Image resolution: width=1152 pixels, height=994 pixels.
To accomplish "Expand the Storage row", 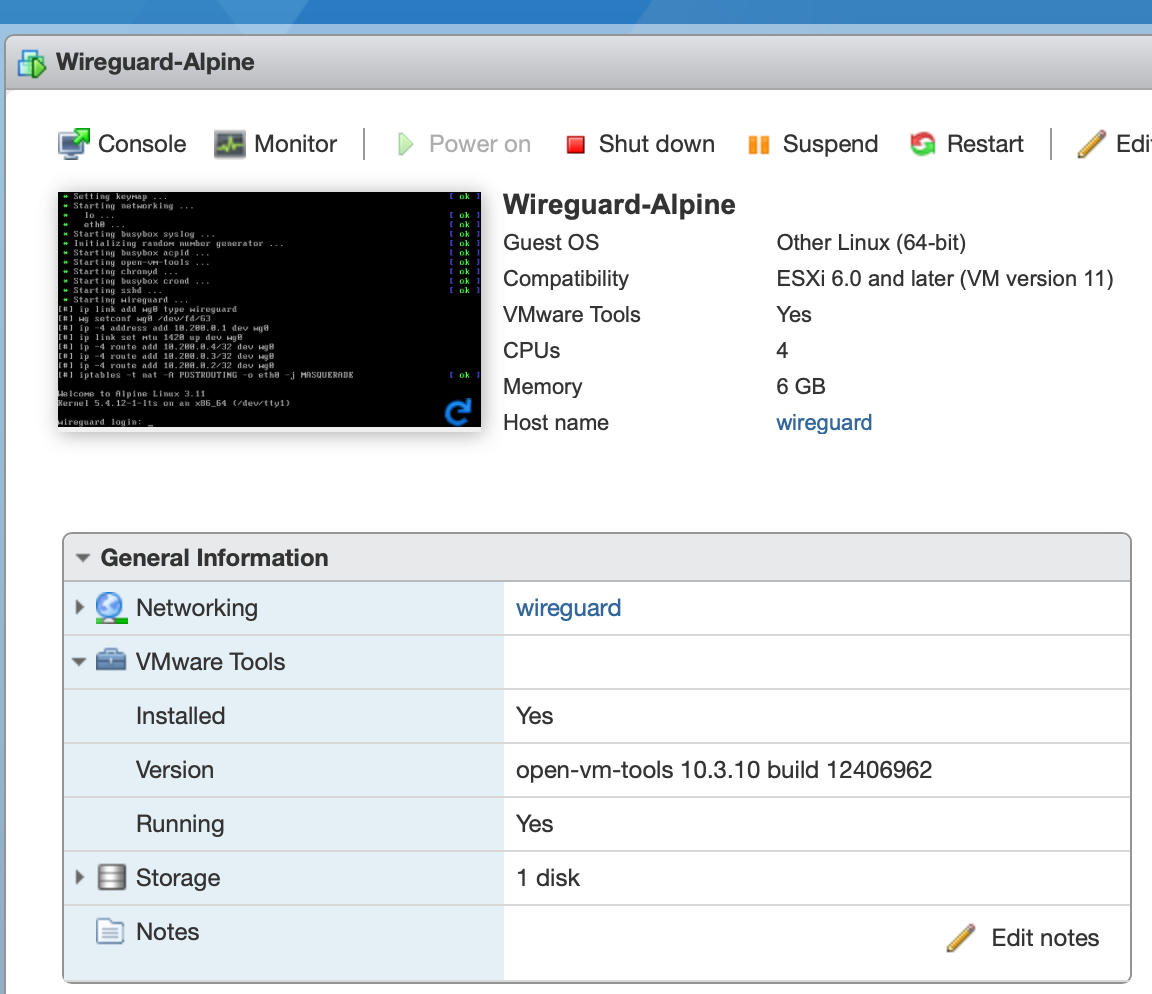I will 80,876.
